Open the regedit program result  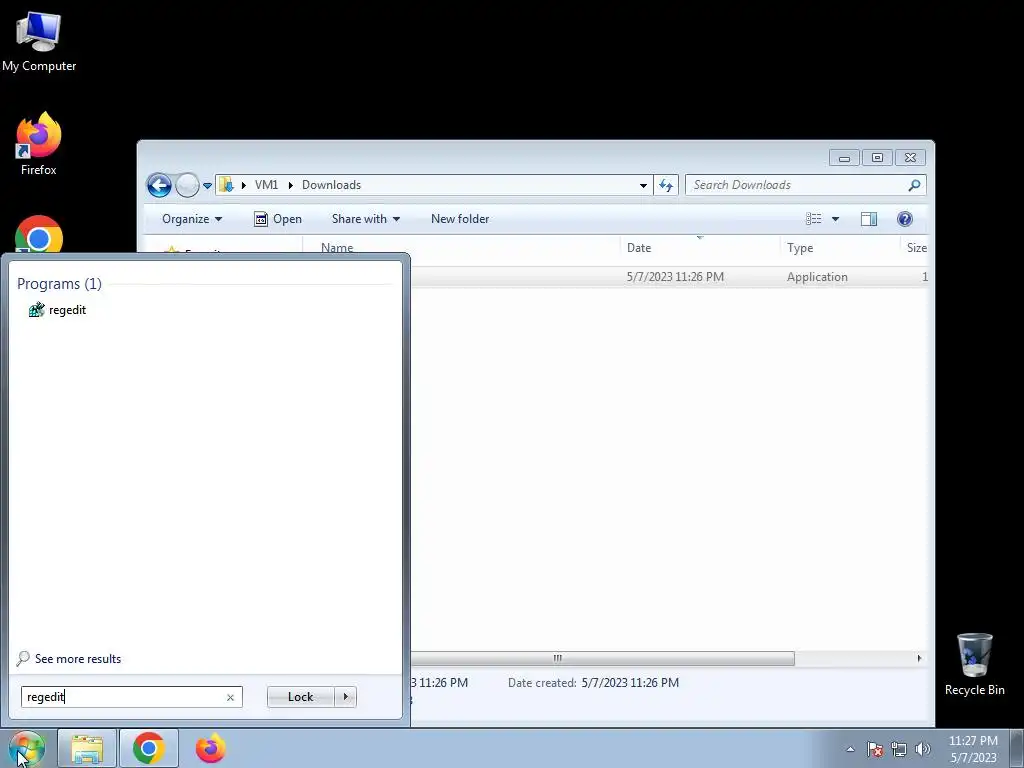(x=57, y=310)
